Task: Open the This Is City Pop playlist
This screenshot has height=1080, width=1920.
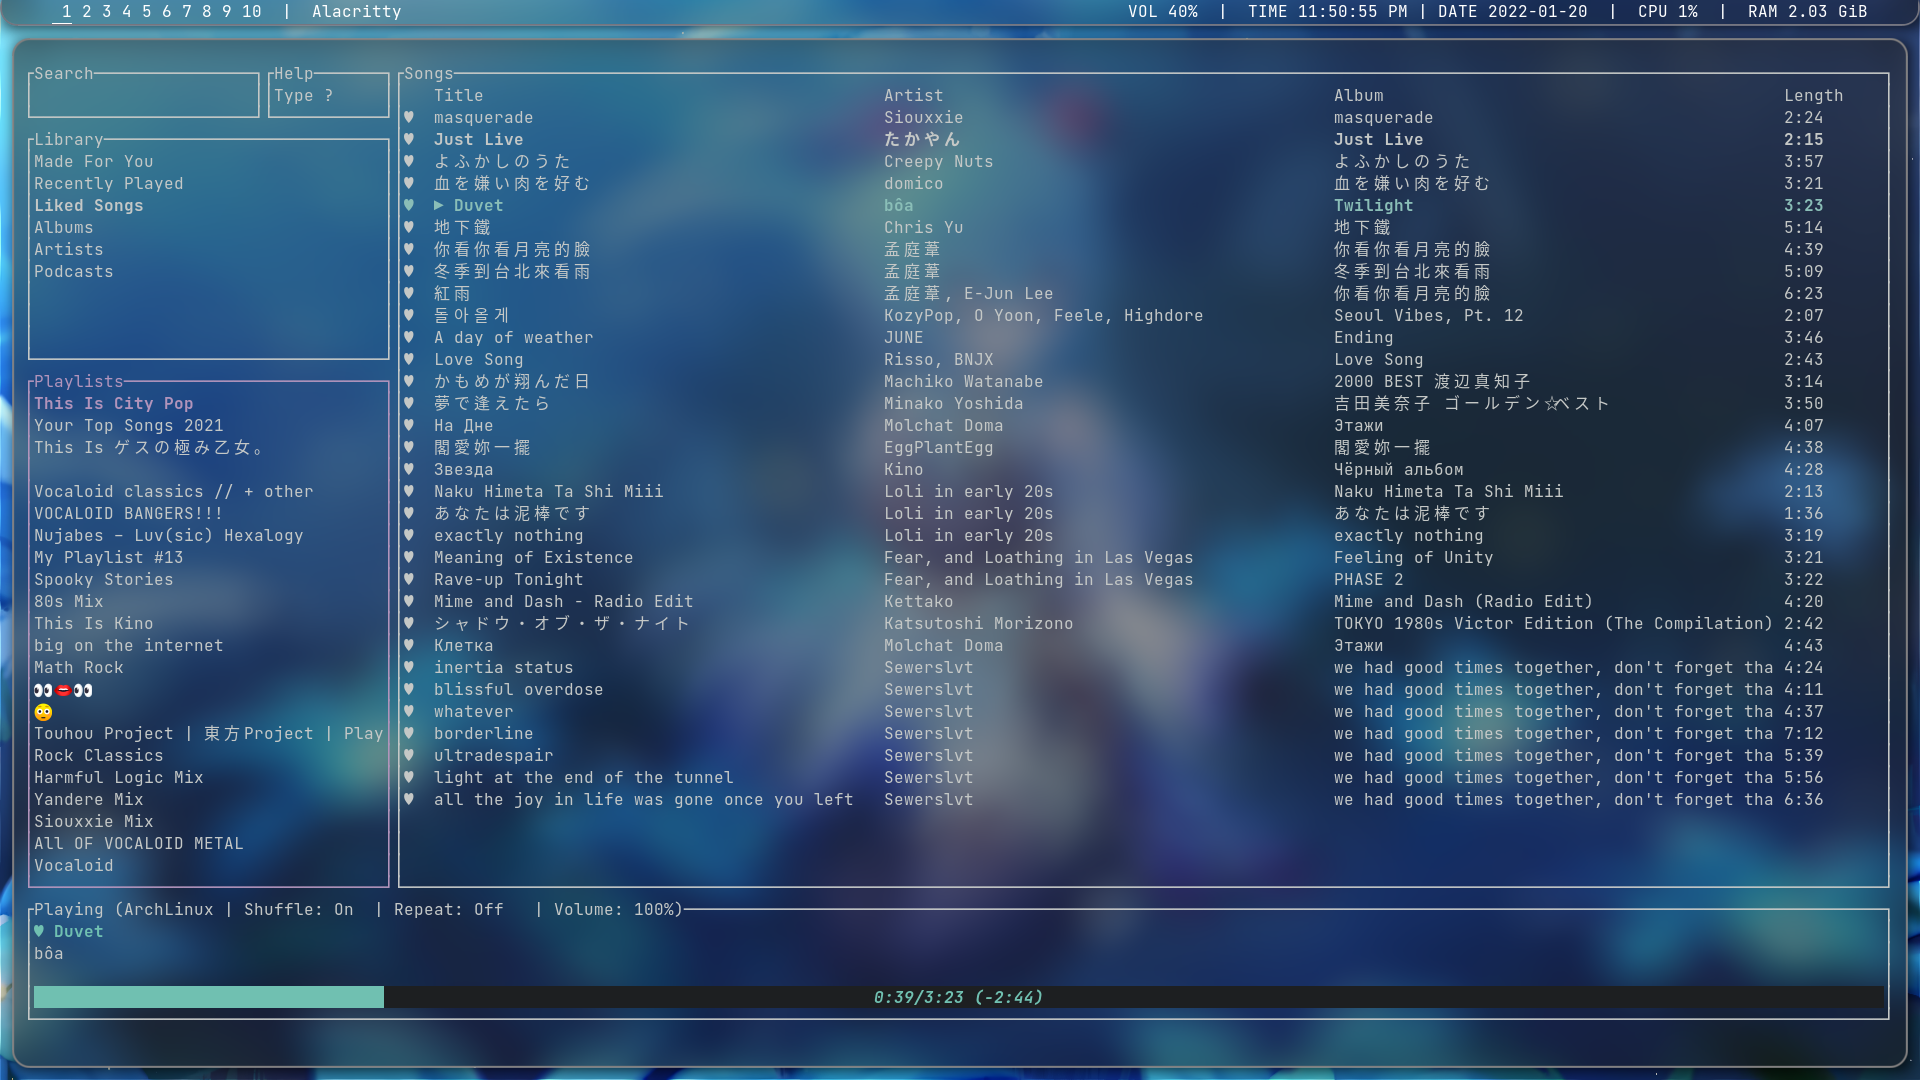Action: click(x=113, y=403)
